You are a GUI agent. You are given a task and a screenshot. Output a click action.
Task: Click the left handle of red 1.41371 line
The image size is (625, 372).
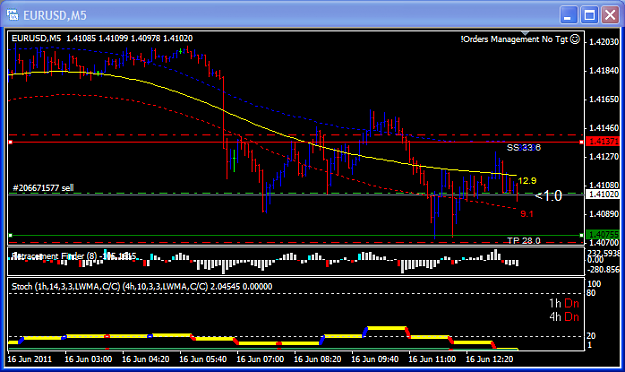coord(10,142)
